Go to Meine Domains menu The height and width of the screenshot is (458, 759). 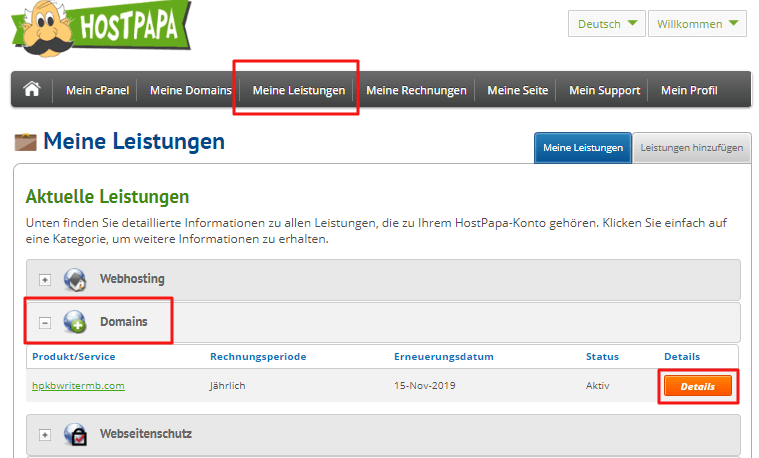(x=191, y=90)
